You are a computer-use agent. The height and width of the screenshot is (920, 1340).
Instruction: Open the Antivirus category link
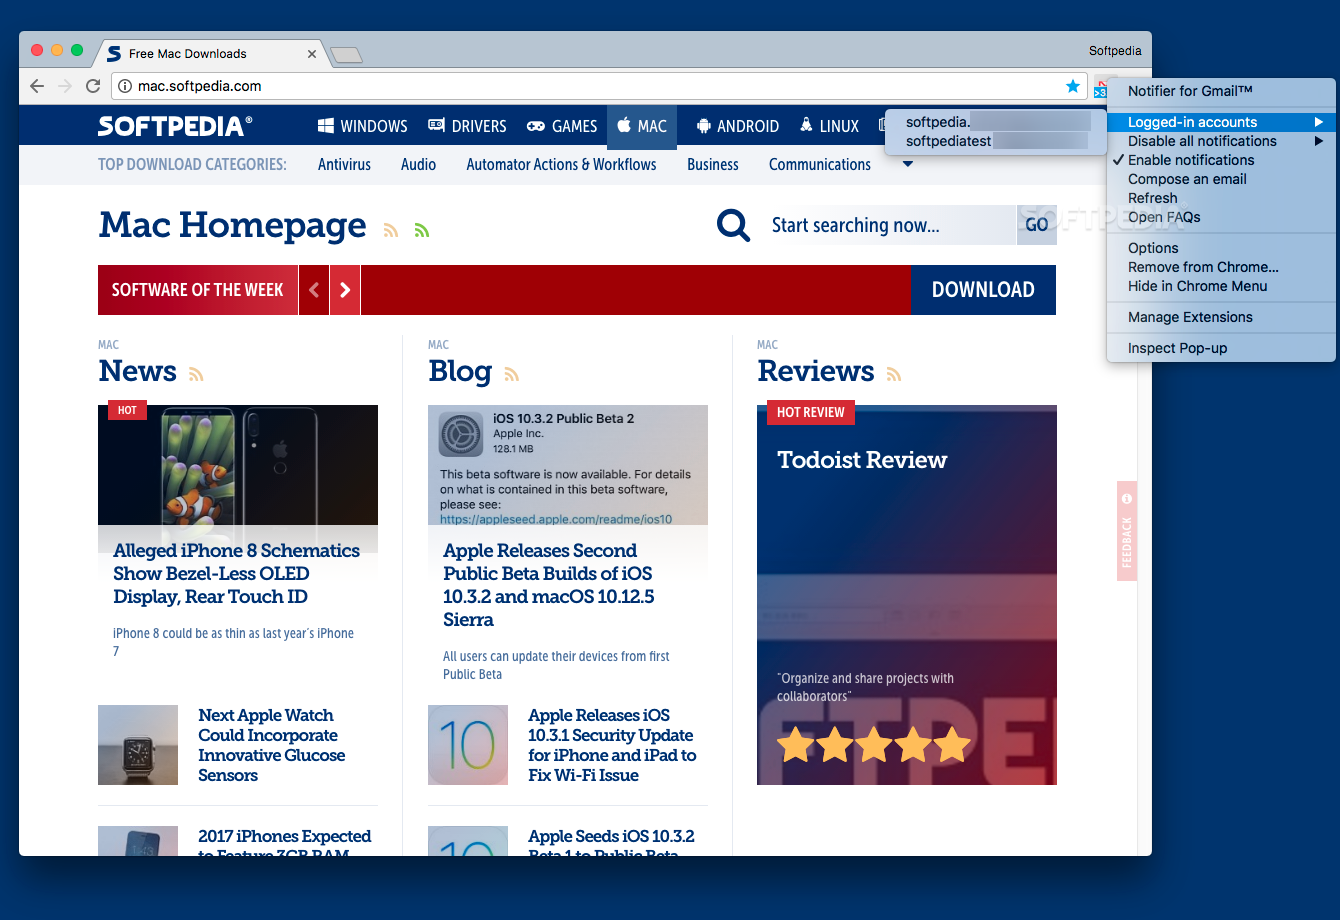344,164
